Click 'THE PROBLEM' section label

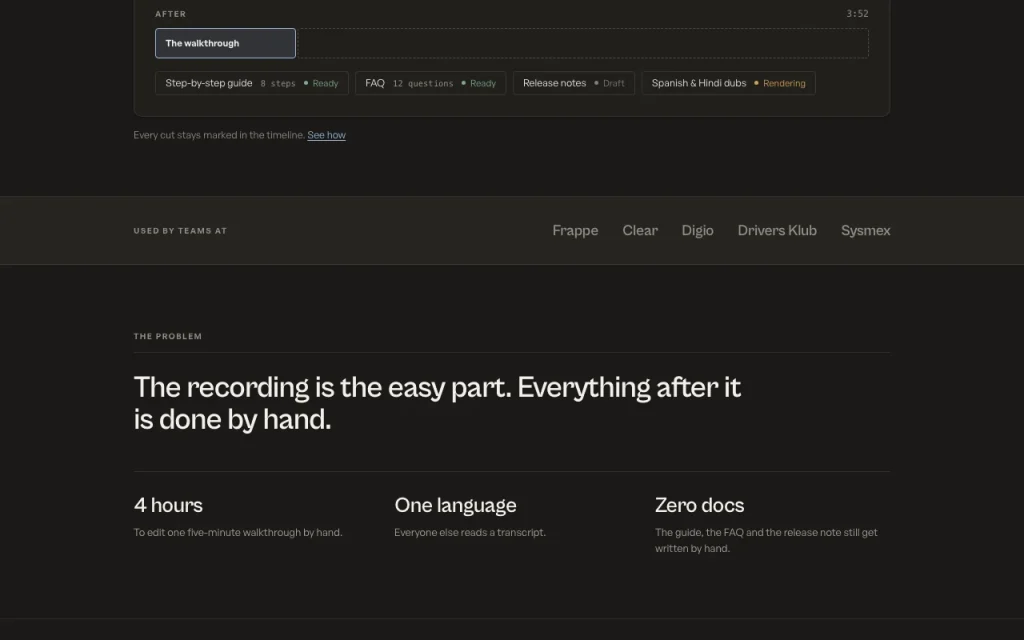point(168,336)
